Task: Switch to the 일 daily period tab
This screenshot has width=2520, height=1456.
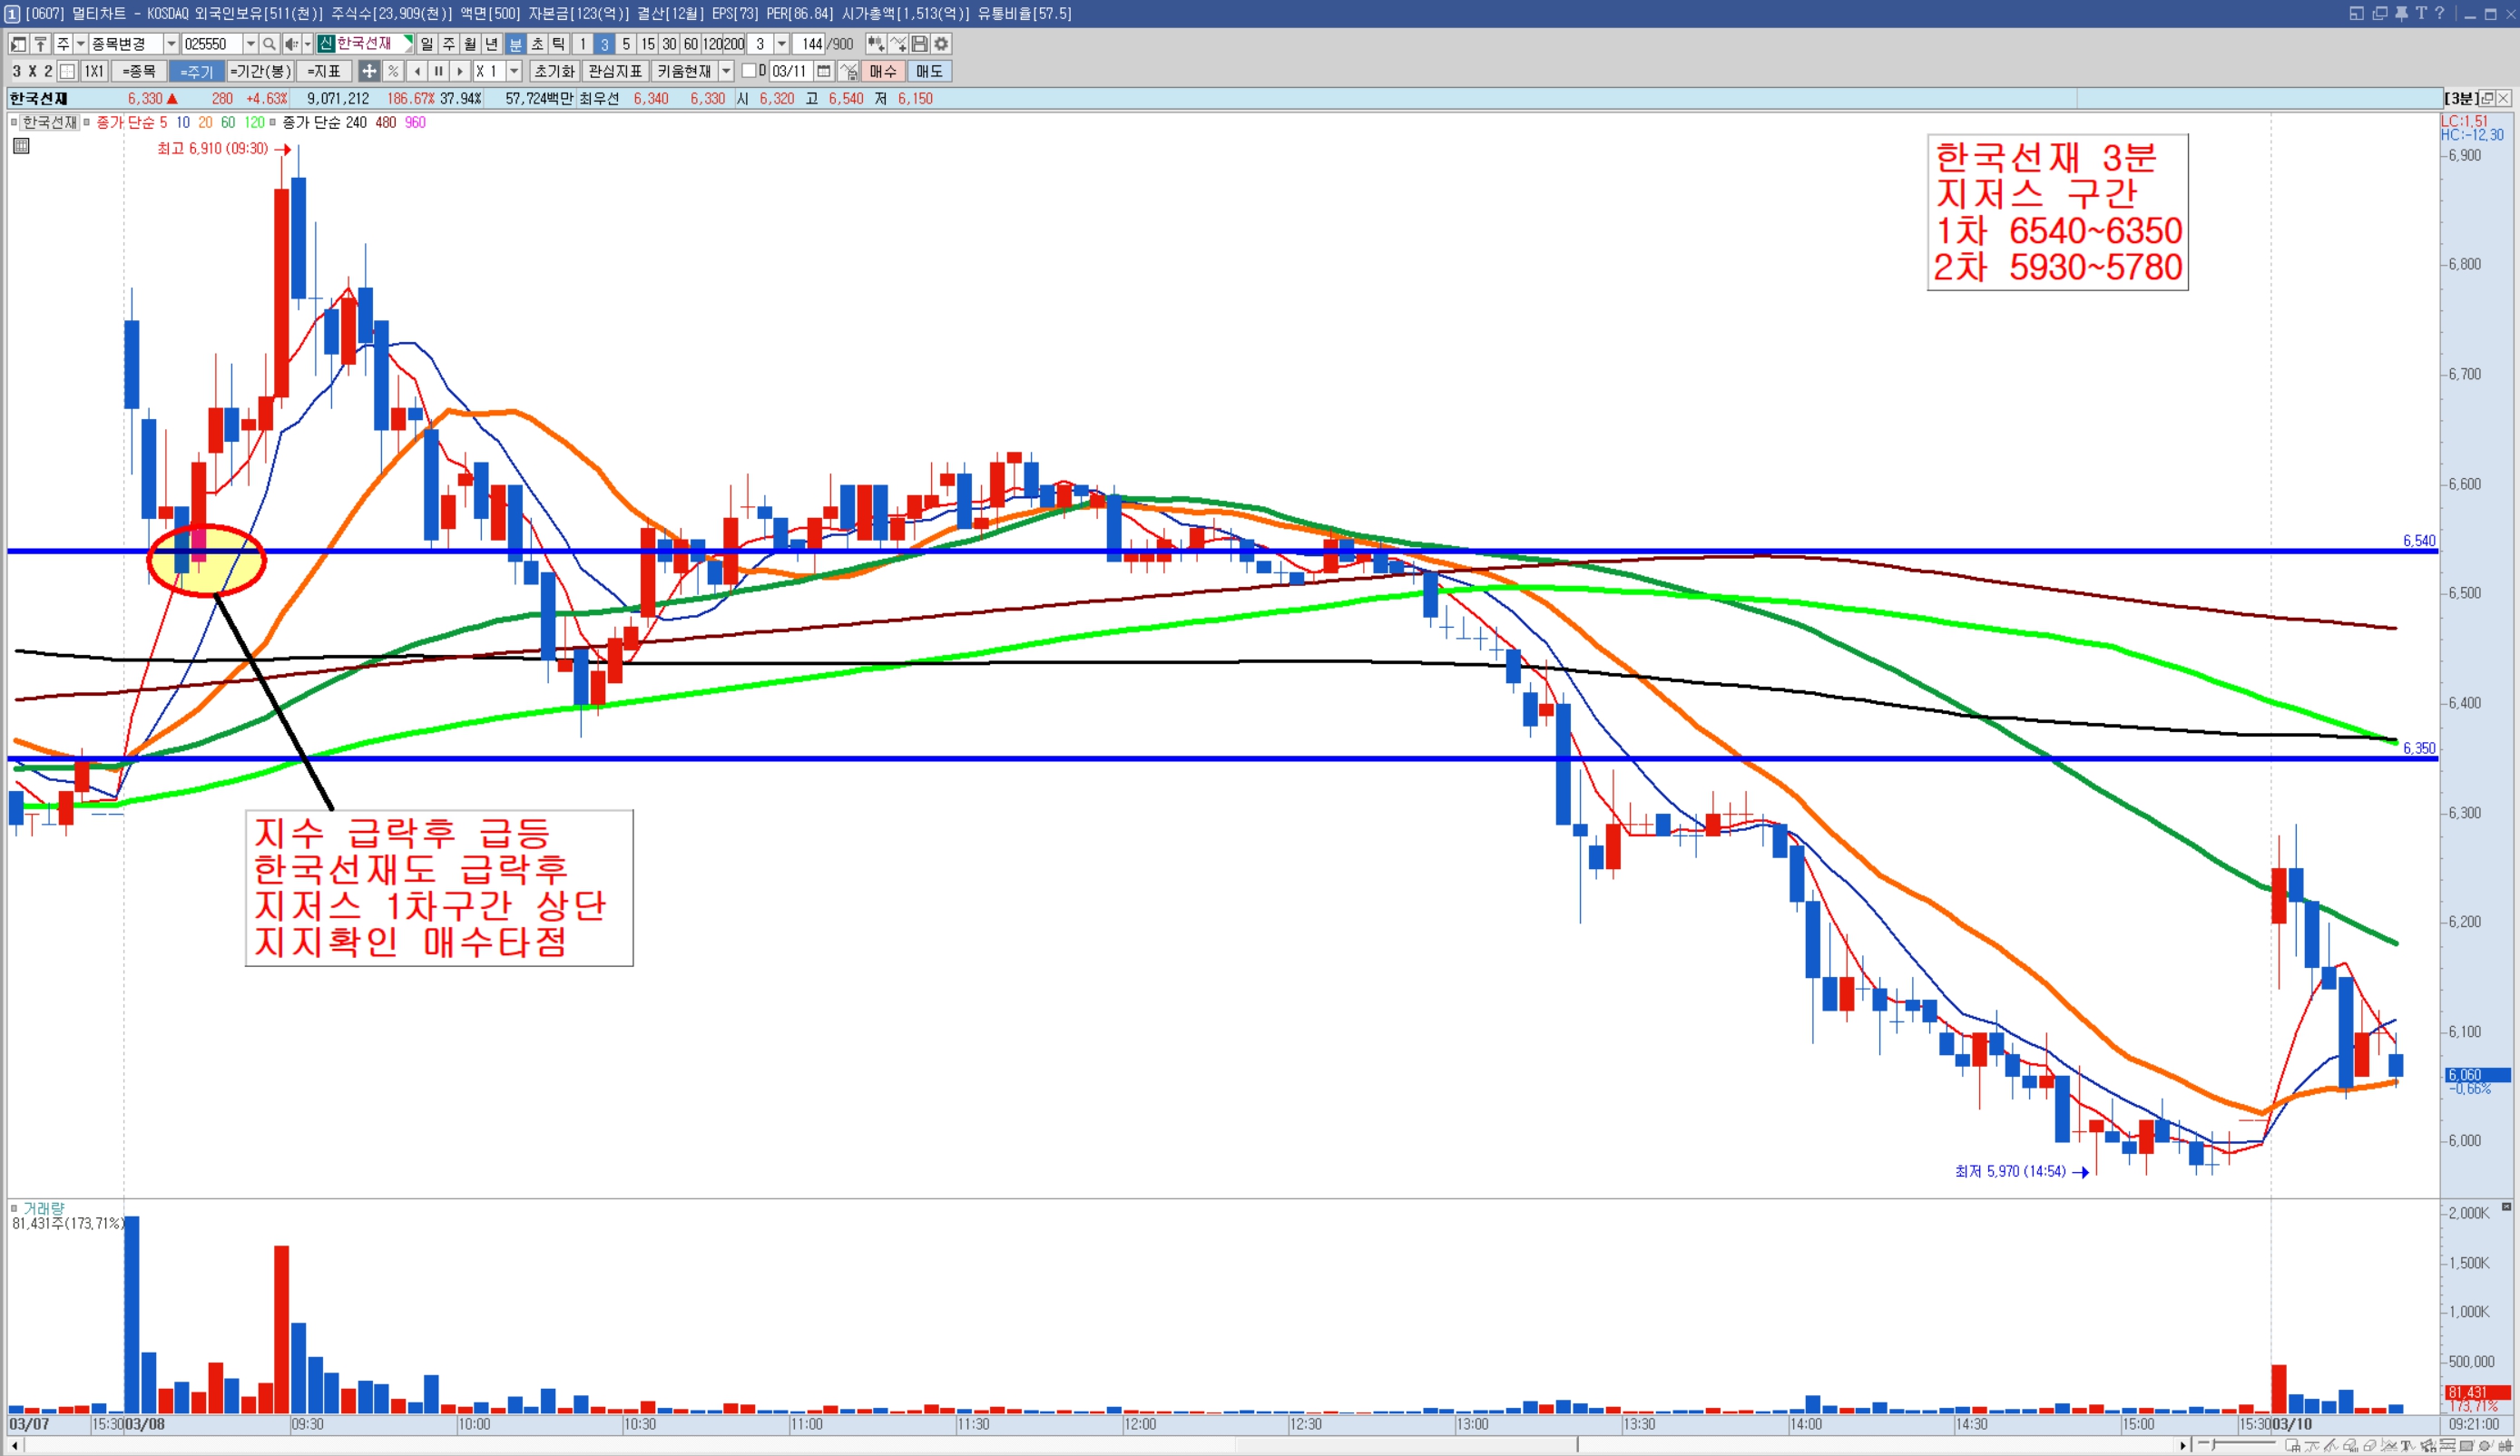Action: click(x=427, y=44)
